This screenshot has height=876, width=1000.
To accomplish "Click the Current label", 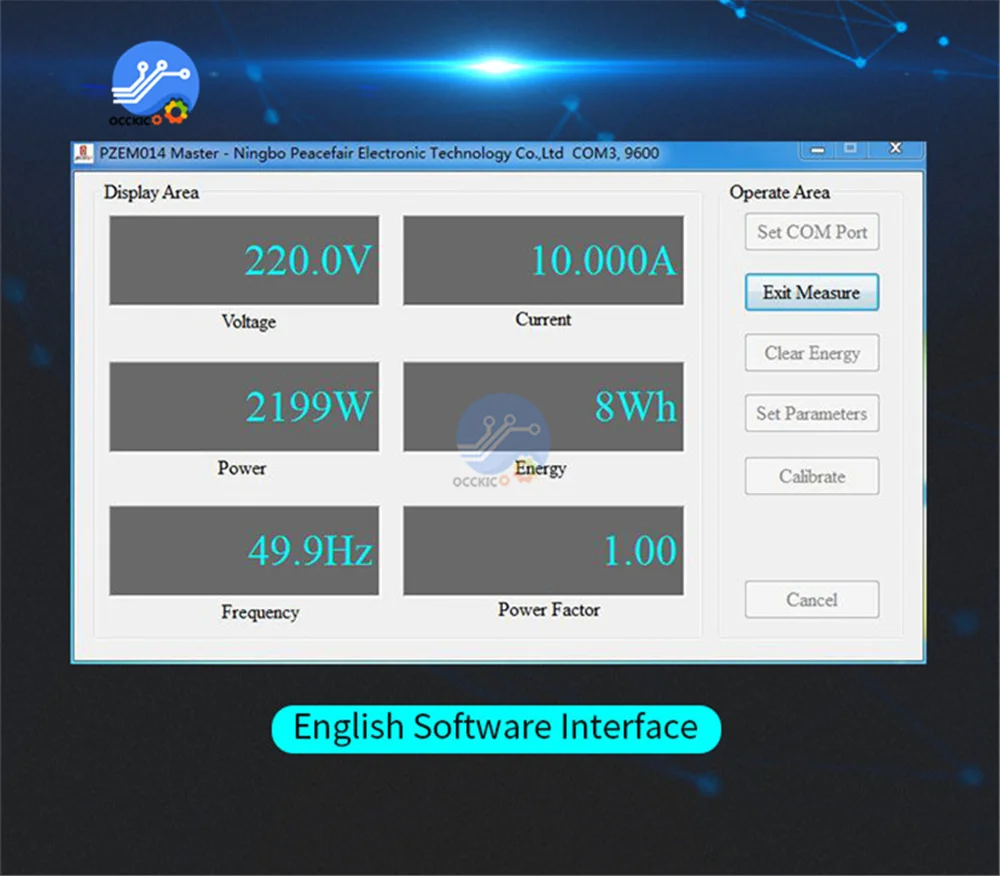I will pyautogui.click(x=543, y=319).
